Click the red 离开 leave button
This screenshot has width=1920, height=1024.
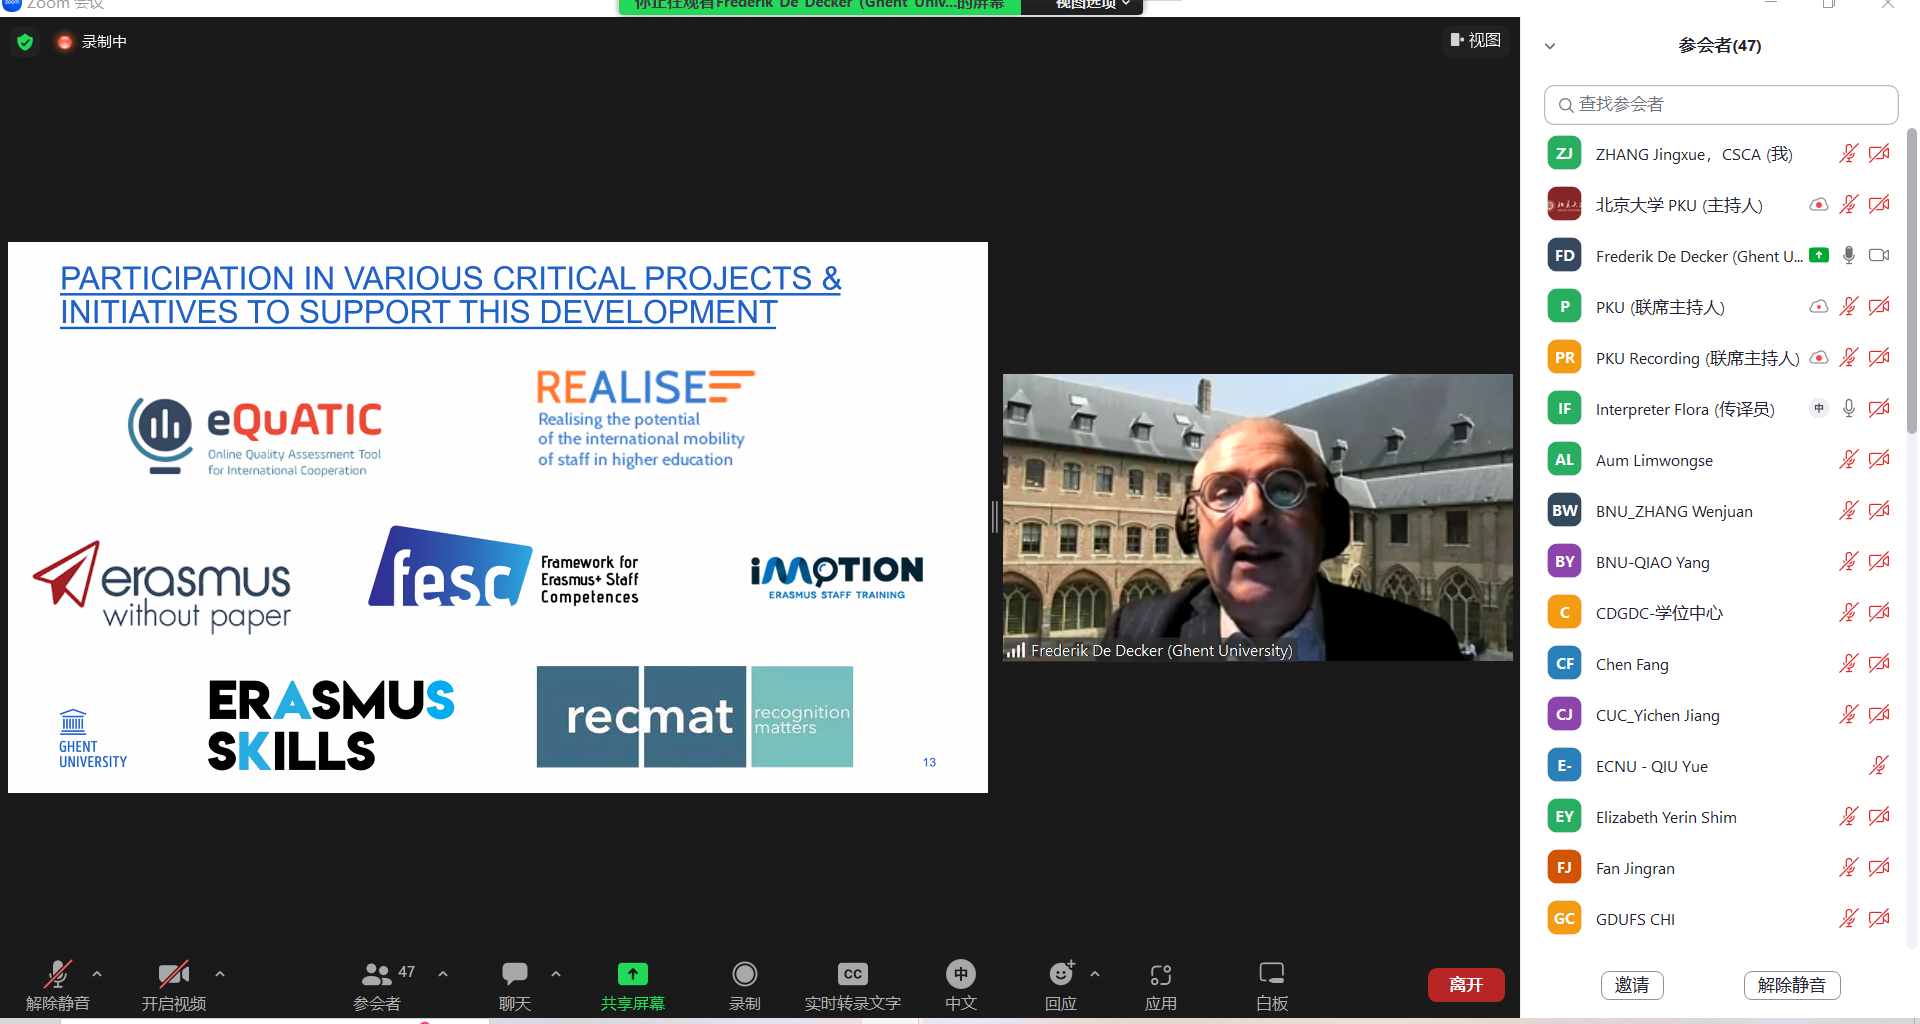(1465, 985)
